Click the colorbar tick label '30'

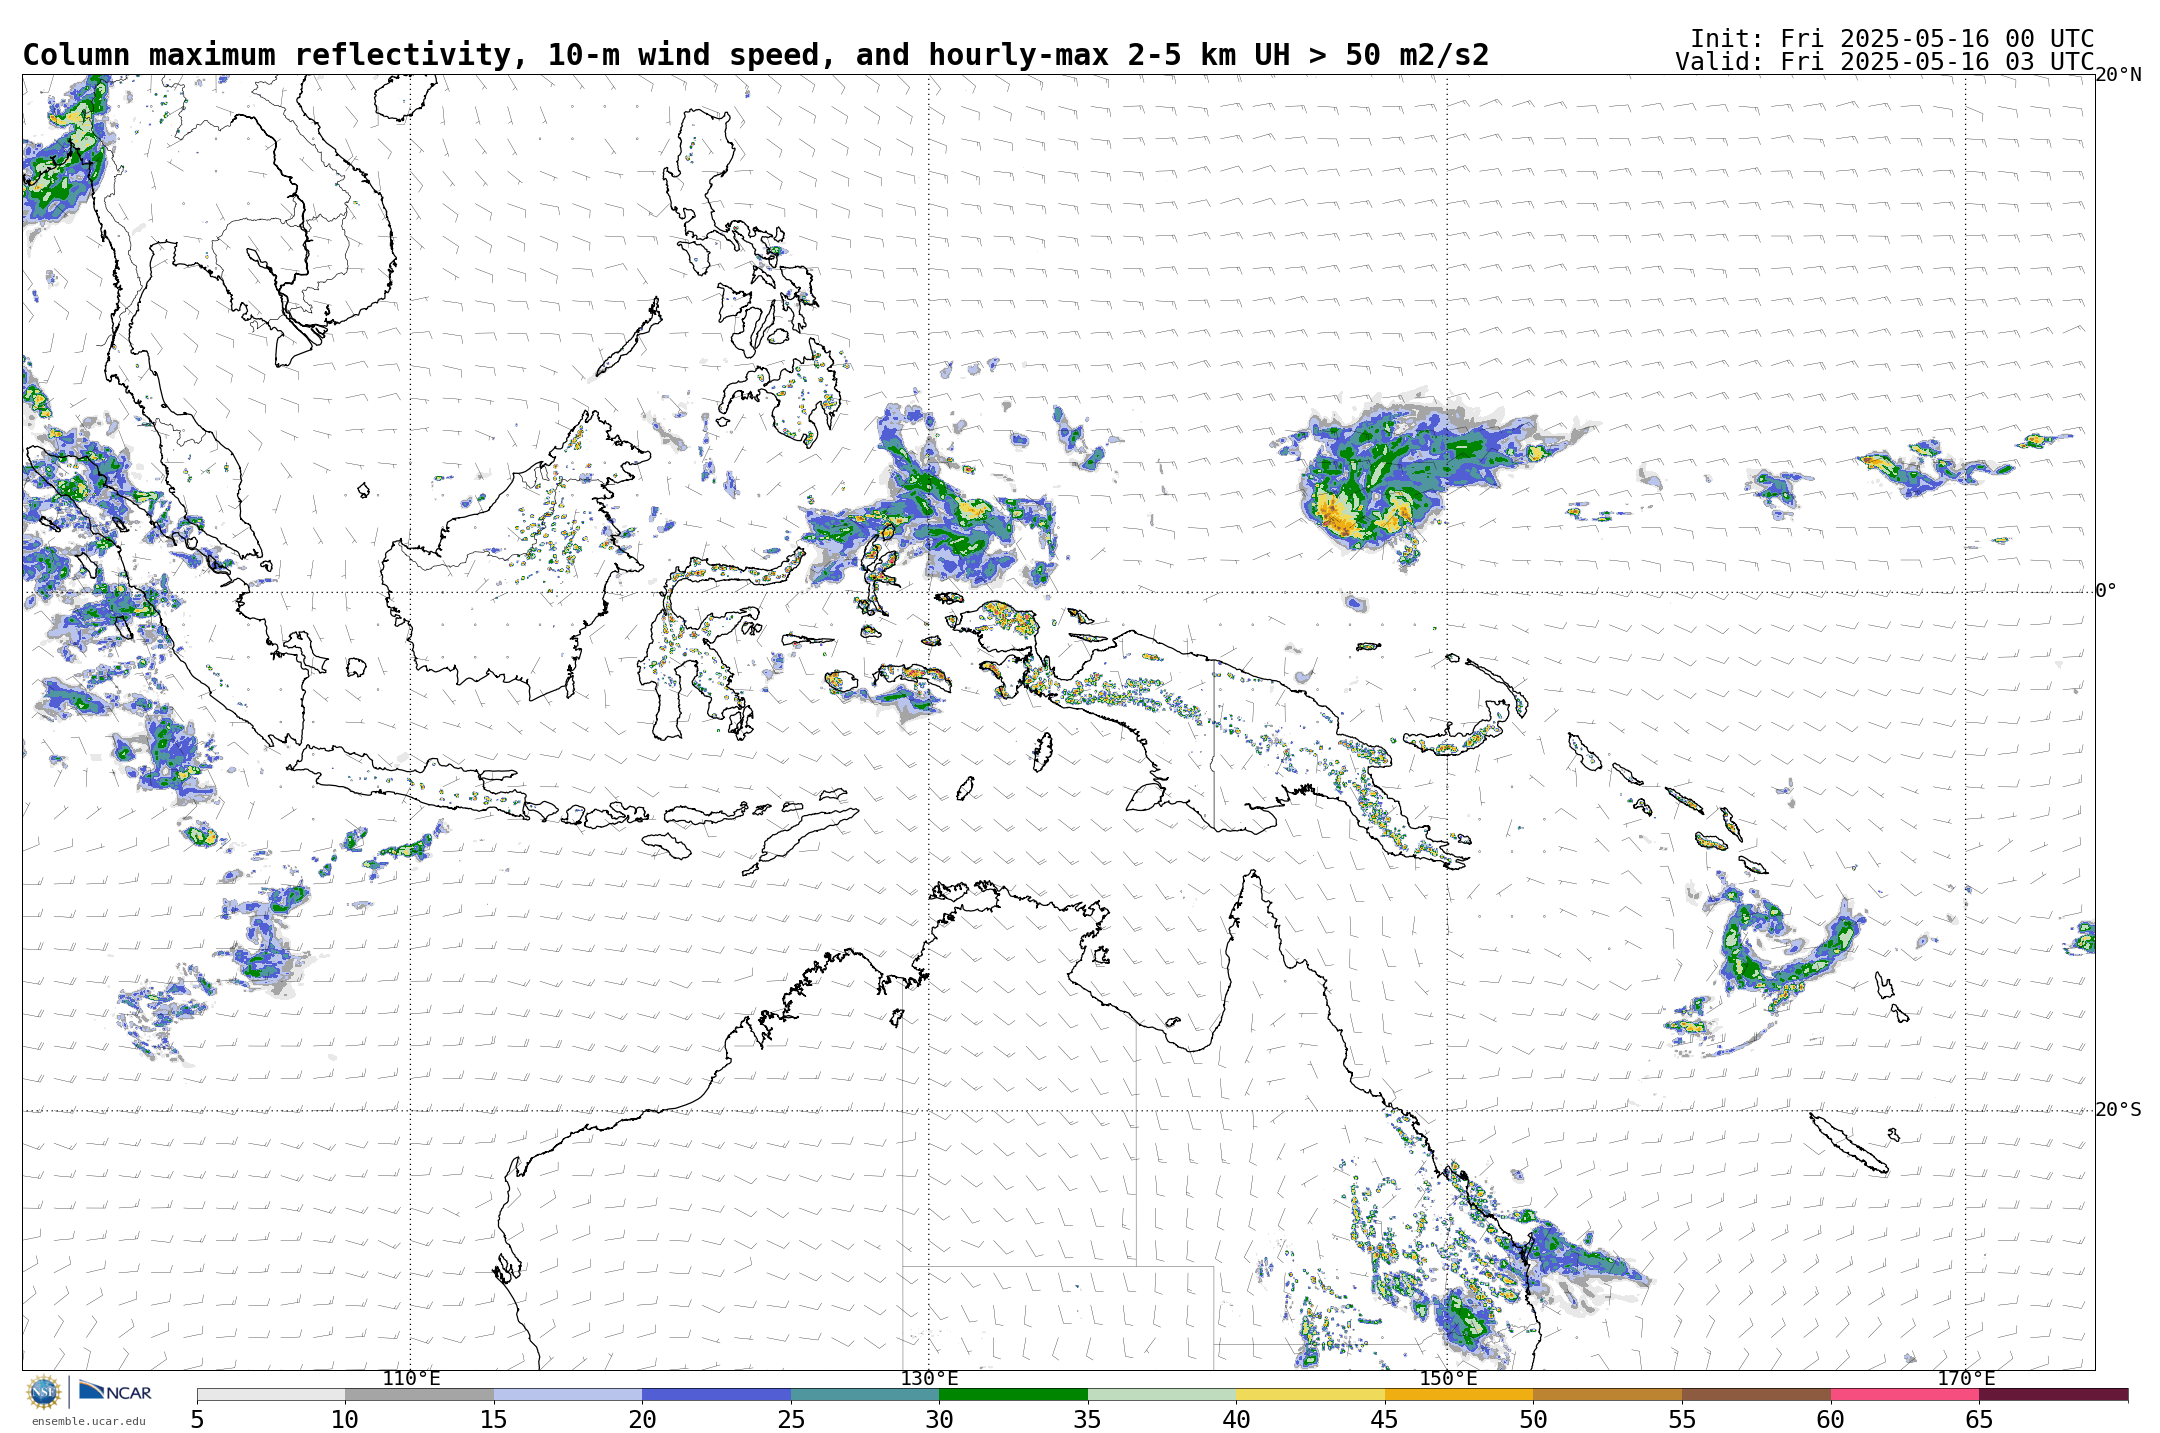[x=939, y=1420]
